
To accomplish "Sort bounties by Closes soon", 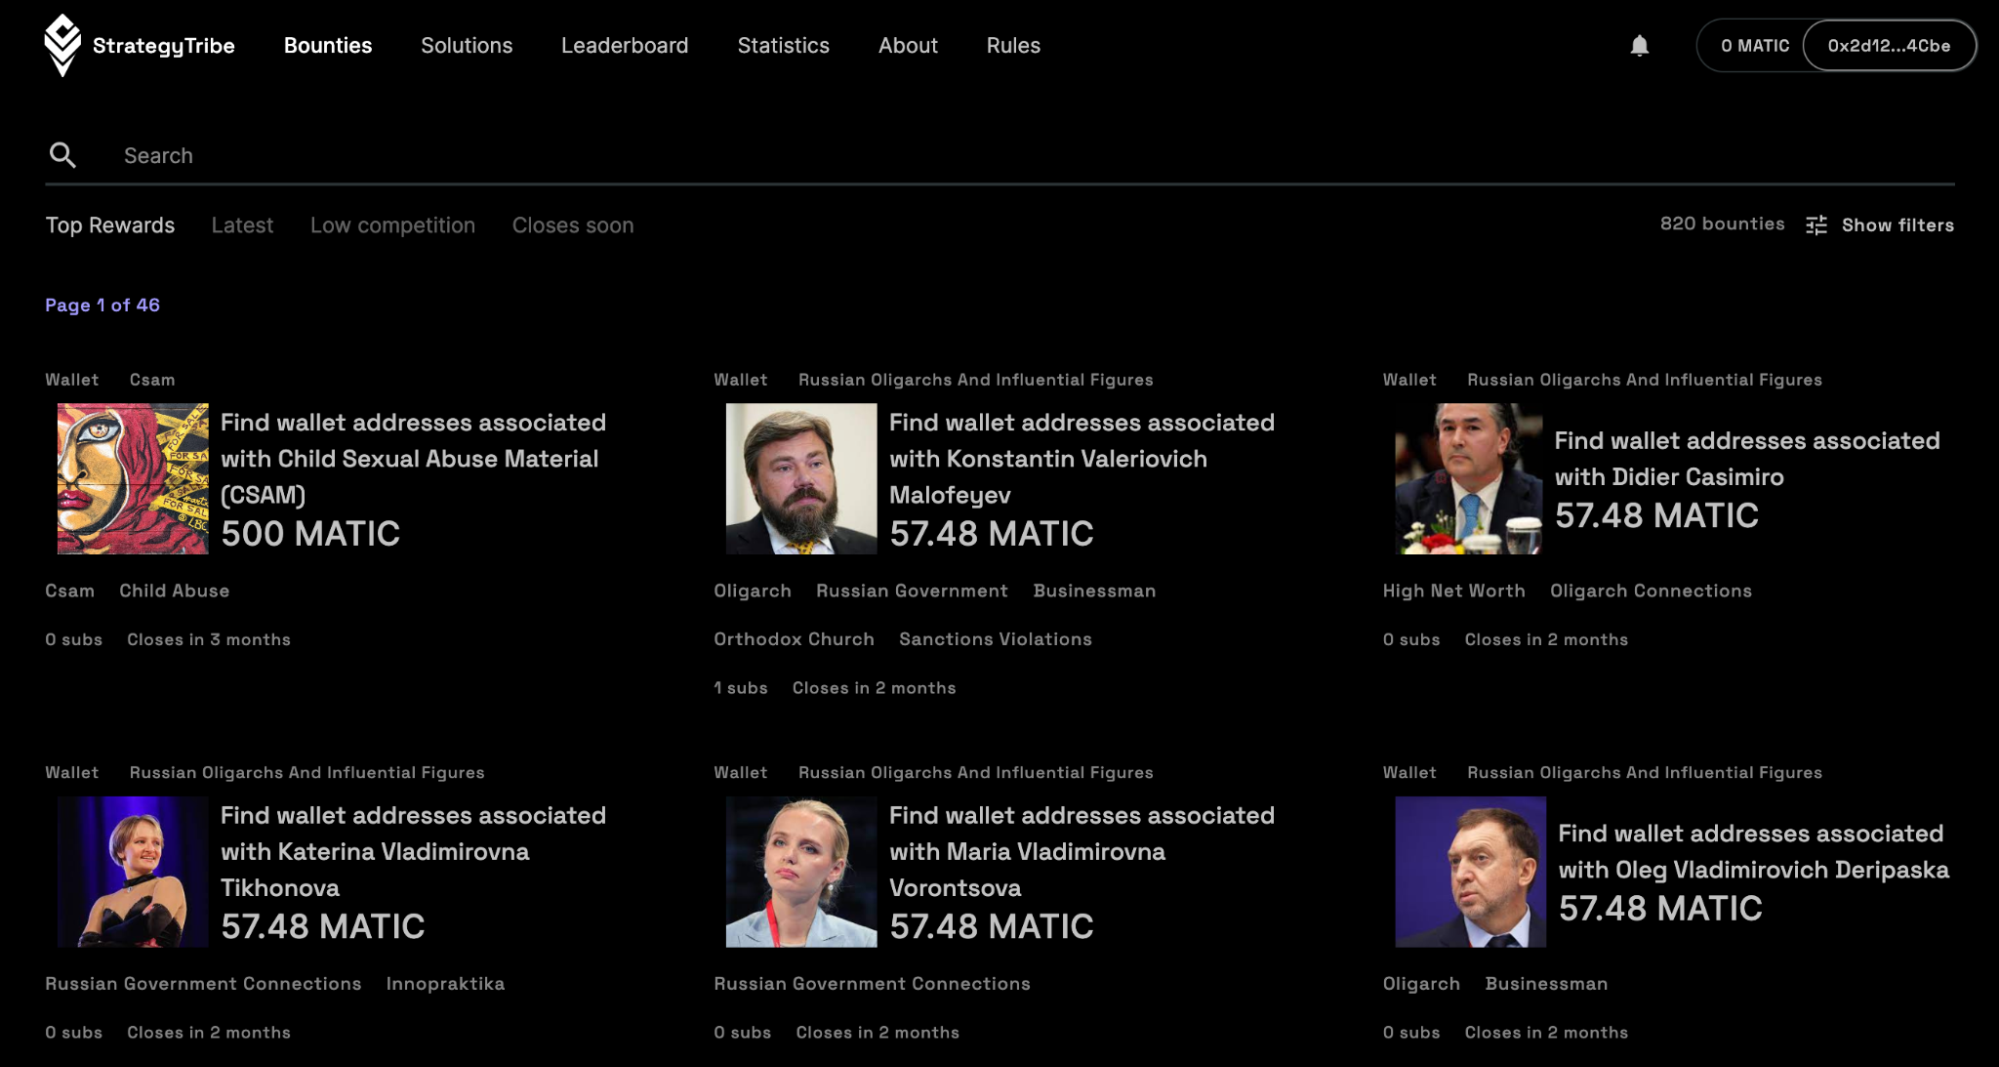I will (572, 225).
